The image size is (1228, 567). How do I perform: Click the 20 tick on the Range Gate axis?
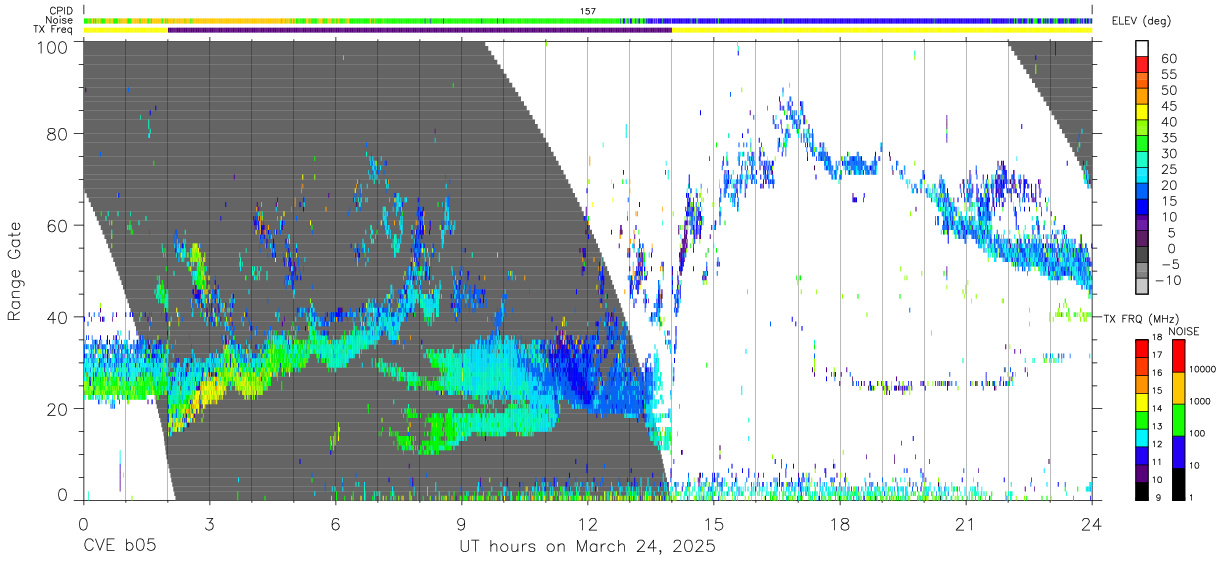59,409
